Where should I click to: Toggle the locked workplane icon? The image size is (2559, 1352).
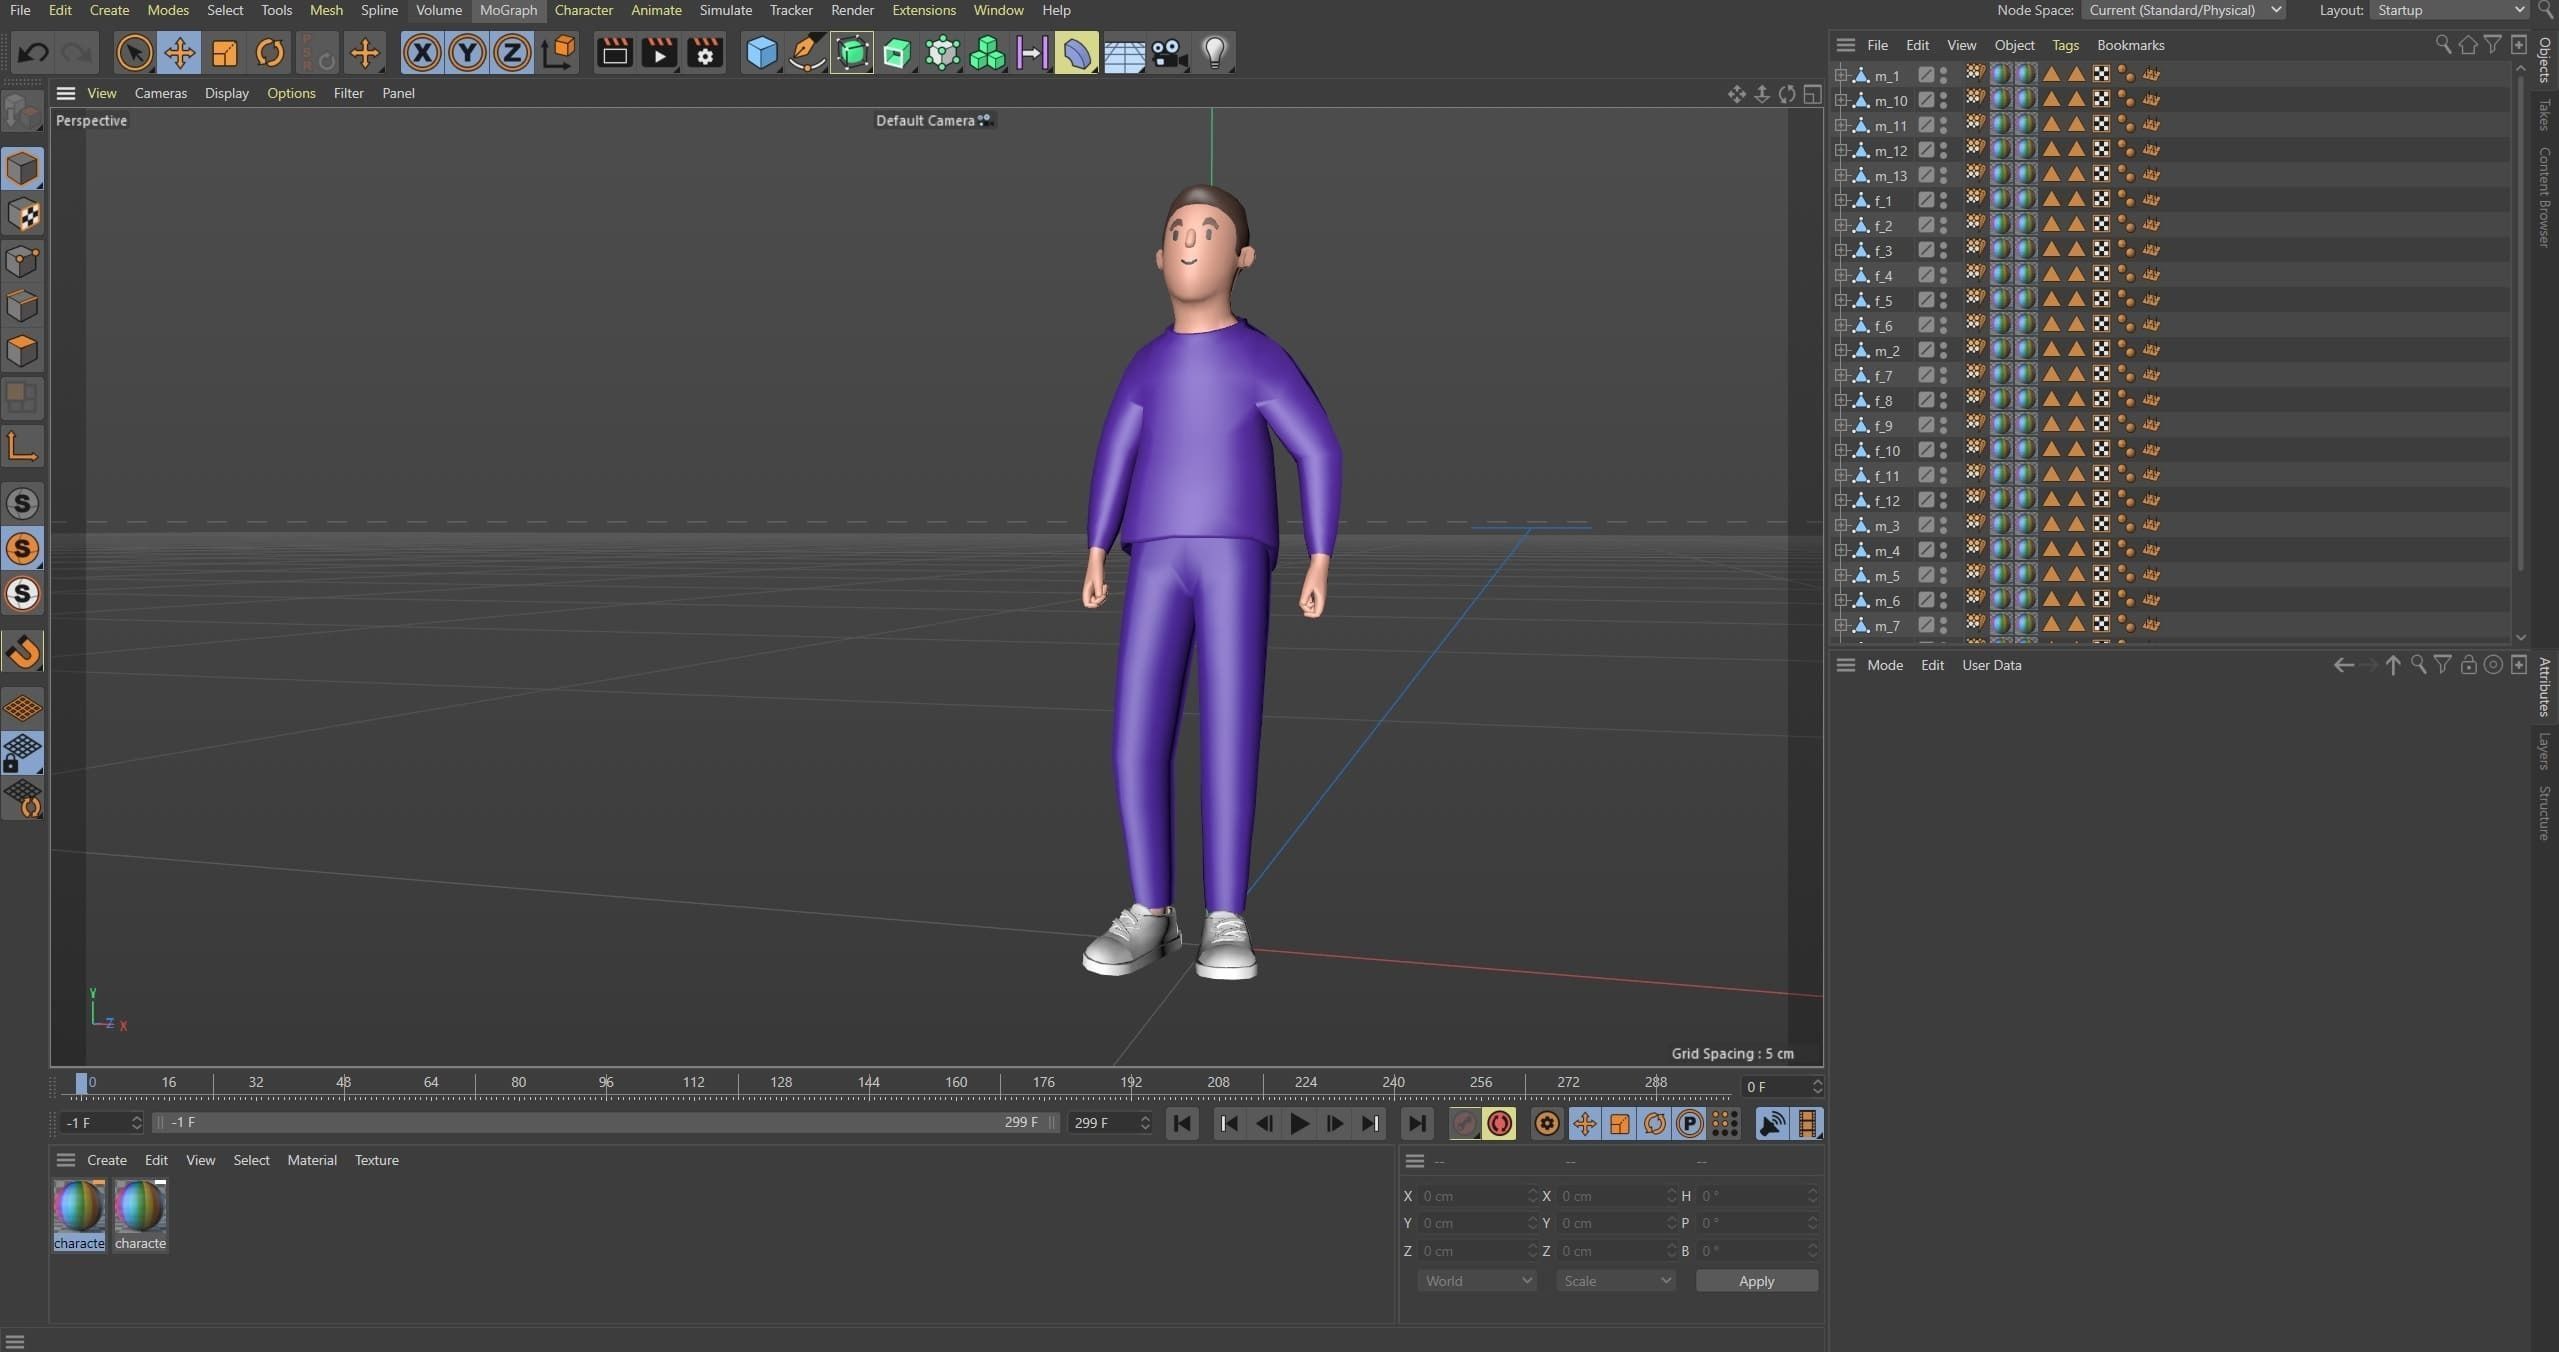click(x=22, y=753)
